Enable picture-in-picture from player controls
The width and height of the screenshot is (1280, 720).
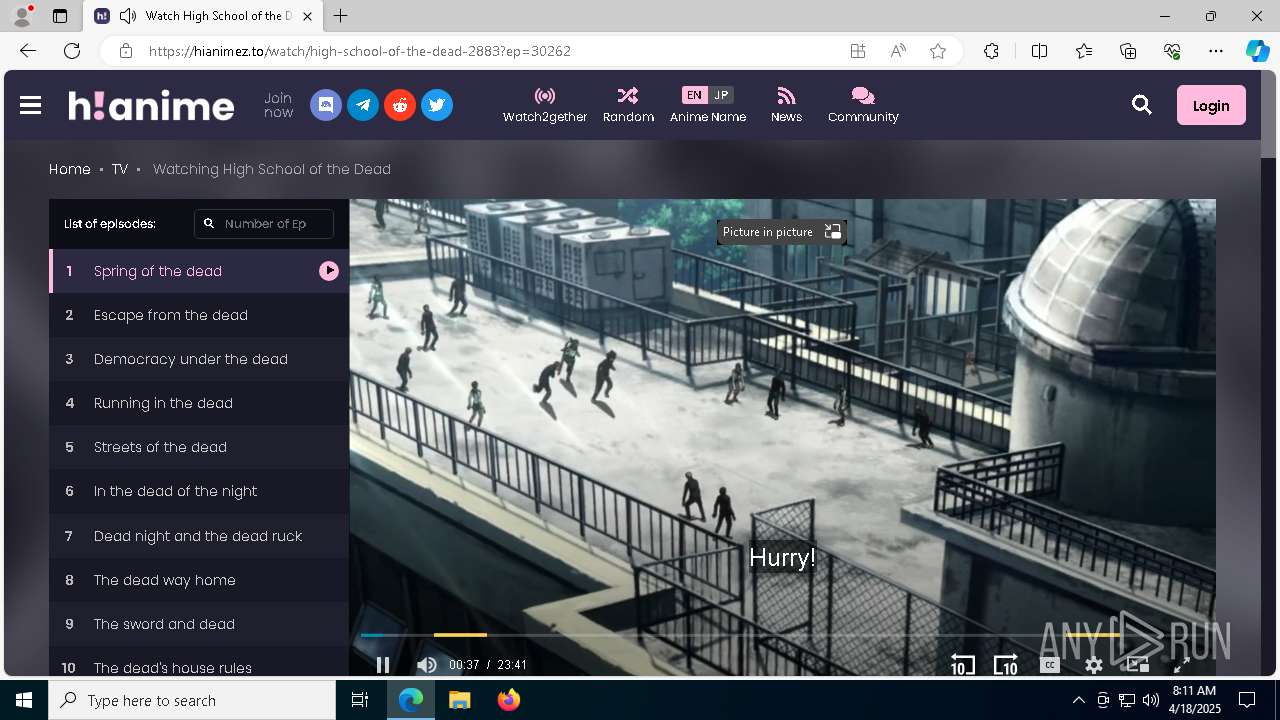tap(1138, 665)
